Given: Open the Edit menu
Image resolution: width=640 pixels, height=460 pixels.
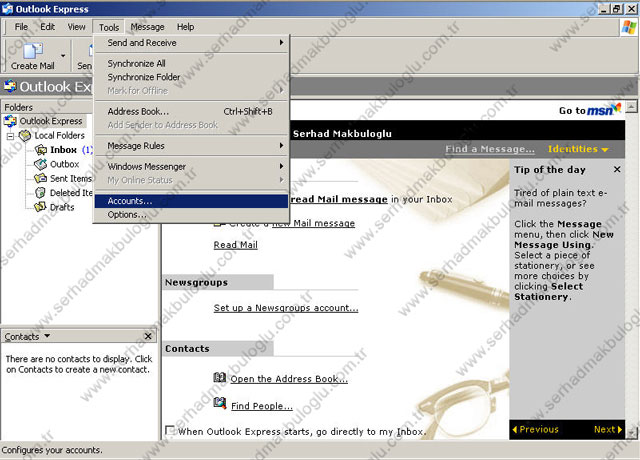Looking at the screenshot, I should click(x=47, y=27).
